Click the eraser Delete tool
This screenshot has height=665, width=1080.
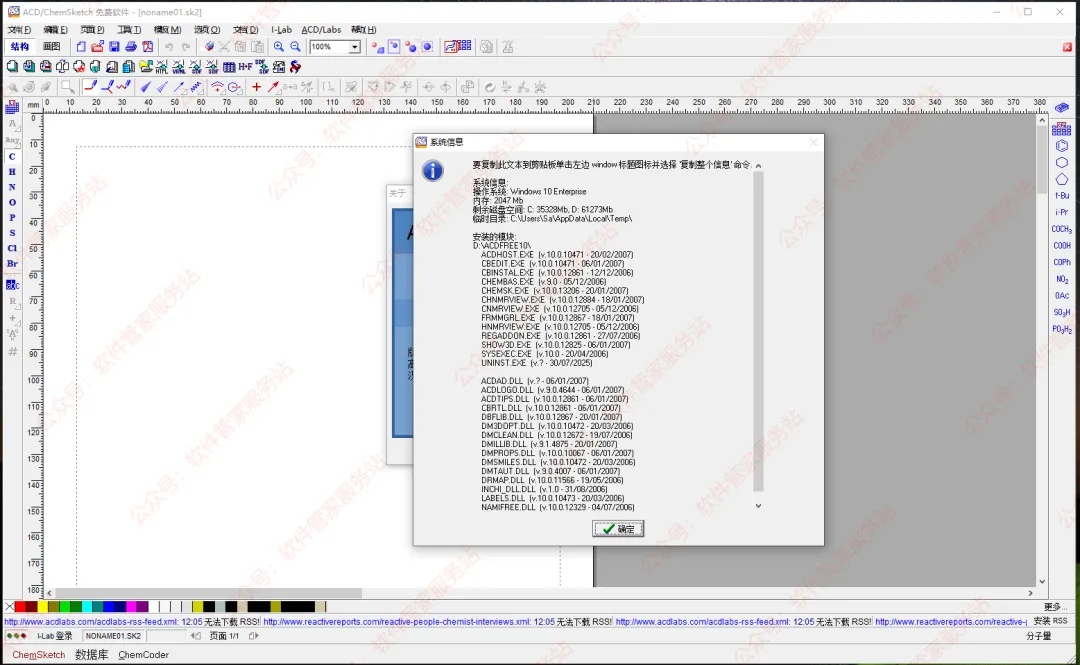pos(209,47)
